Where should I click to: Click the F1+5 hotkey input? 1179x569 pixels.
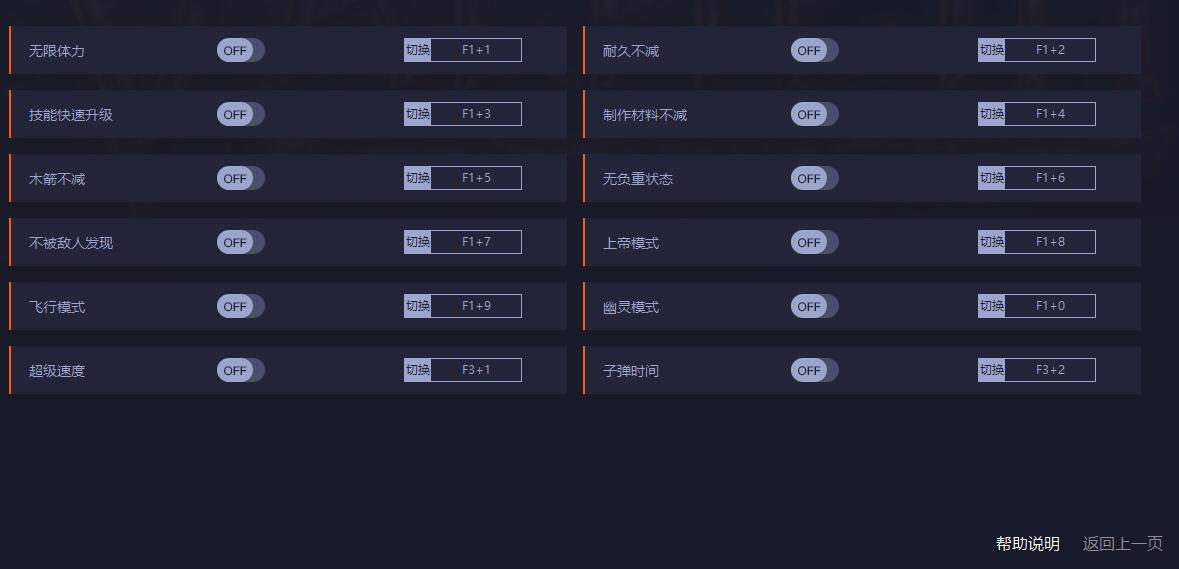(476, 178)
